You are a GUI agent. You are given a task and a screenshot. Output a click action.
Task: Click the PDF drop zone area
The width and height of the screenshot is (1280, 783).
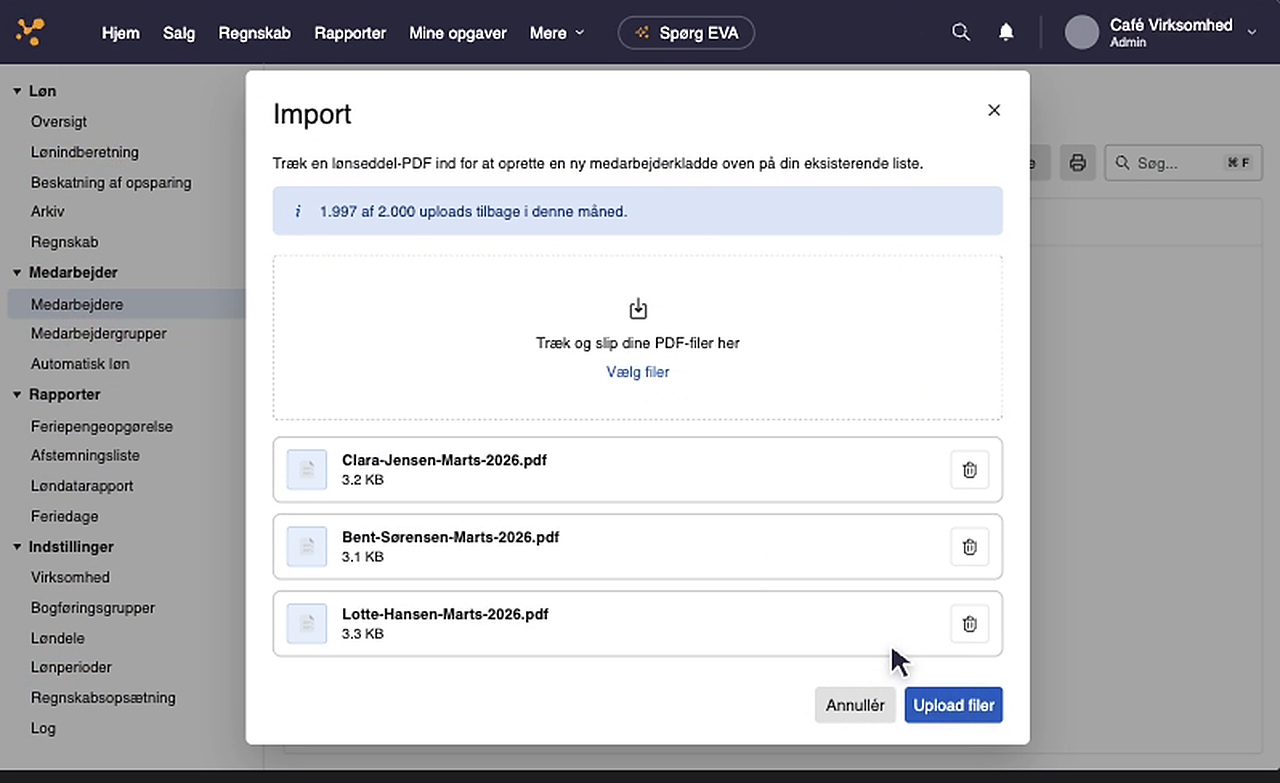638,337
